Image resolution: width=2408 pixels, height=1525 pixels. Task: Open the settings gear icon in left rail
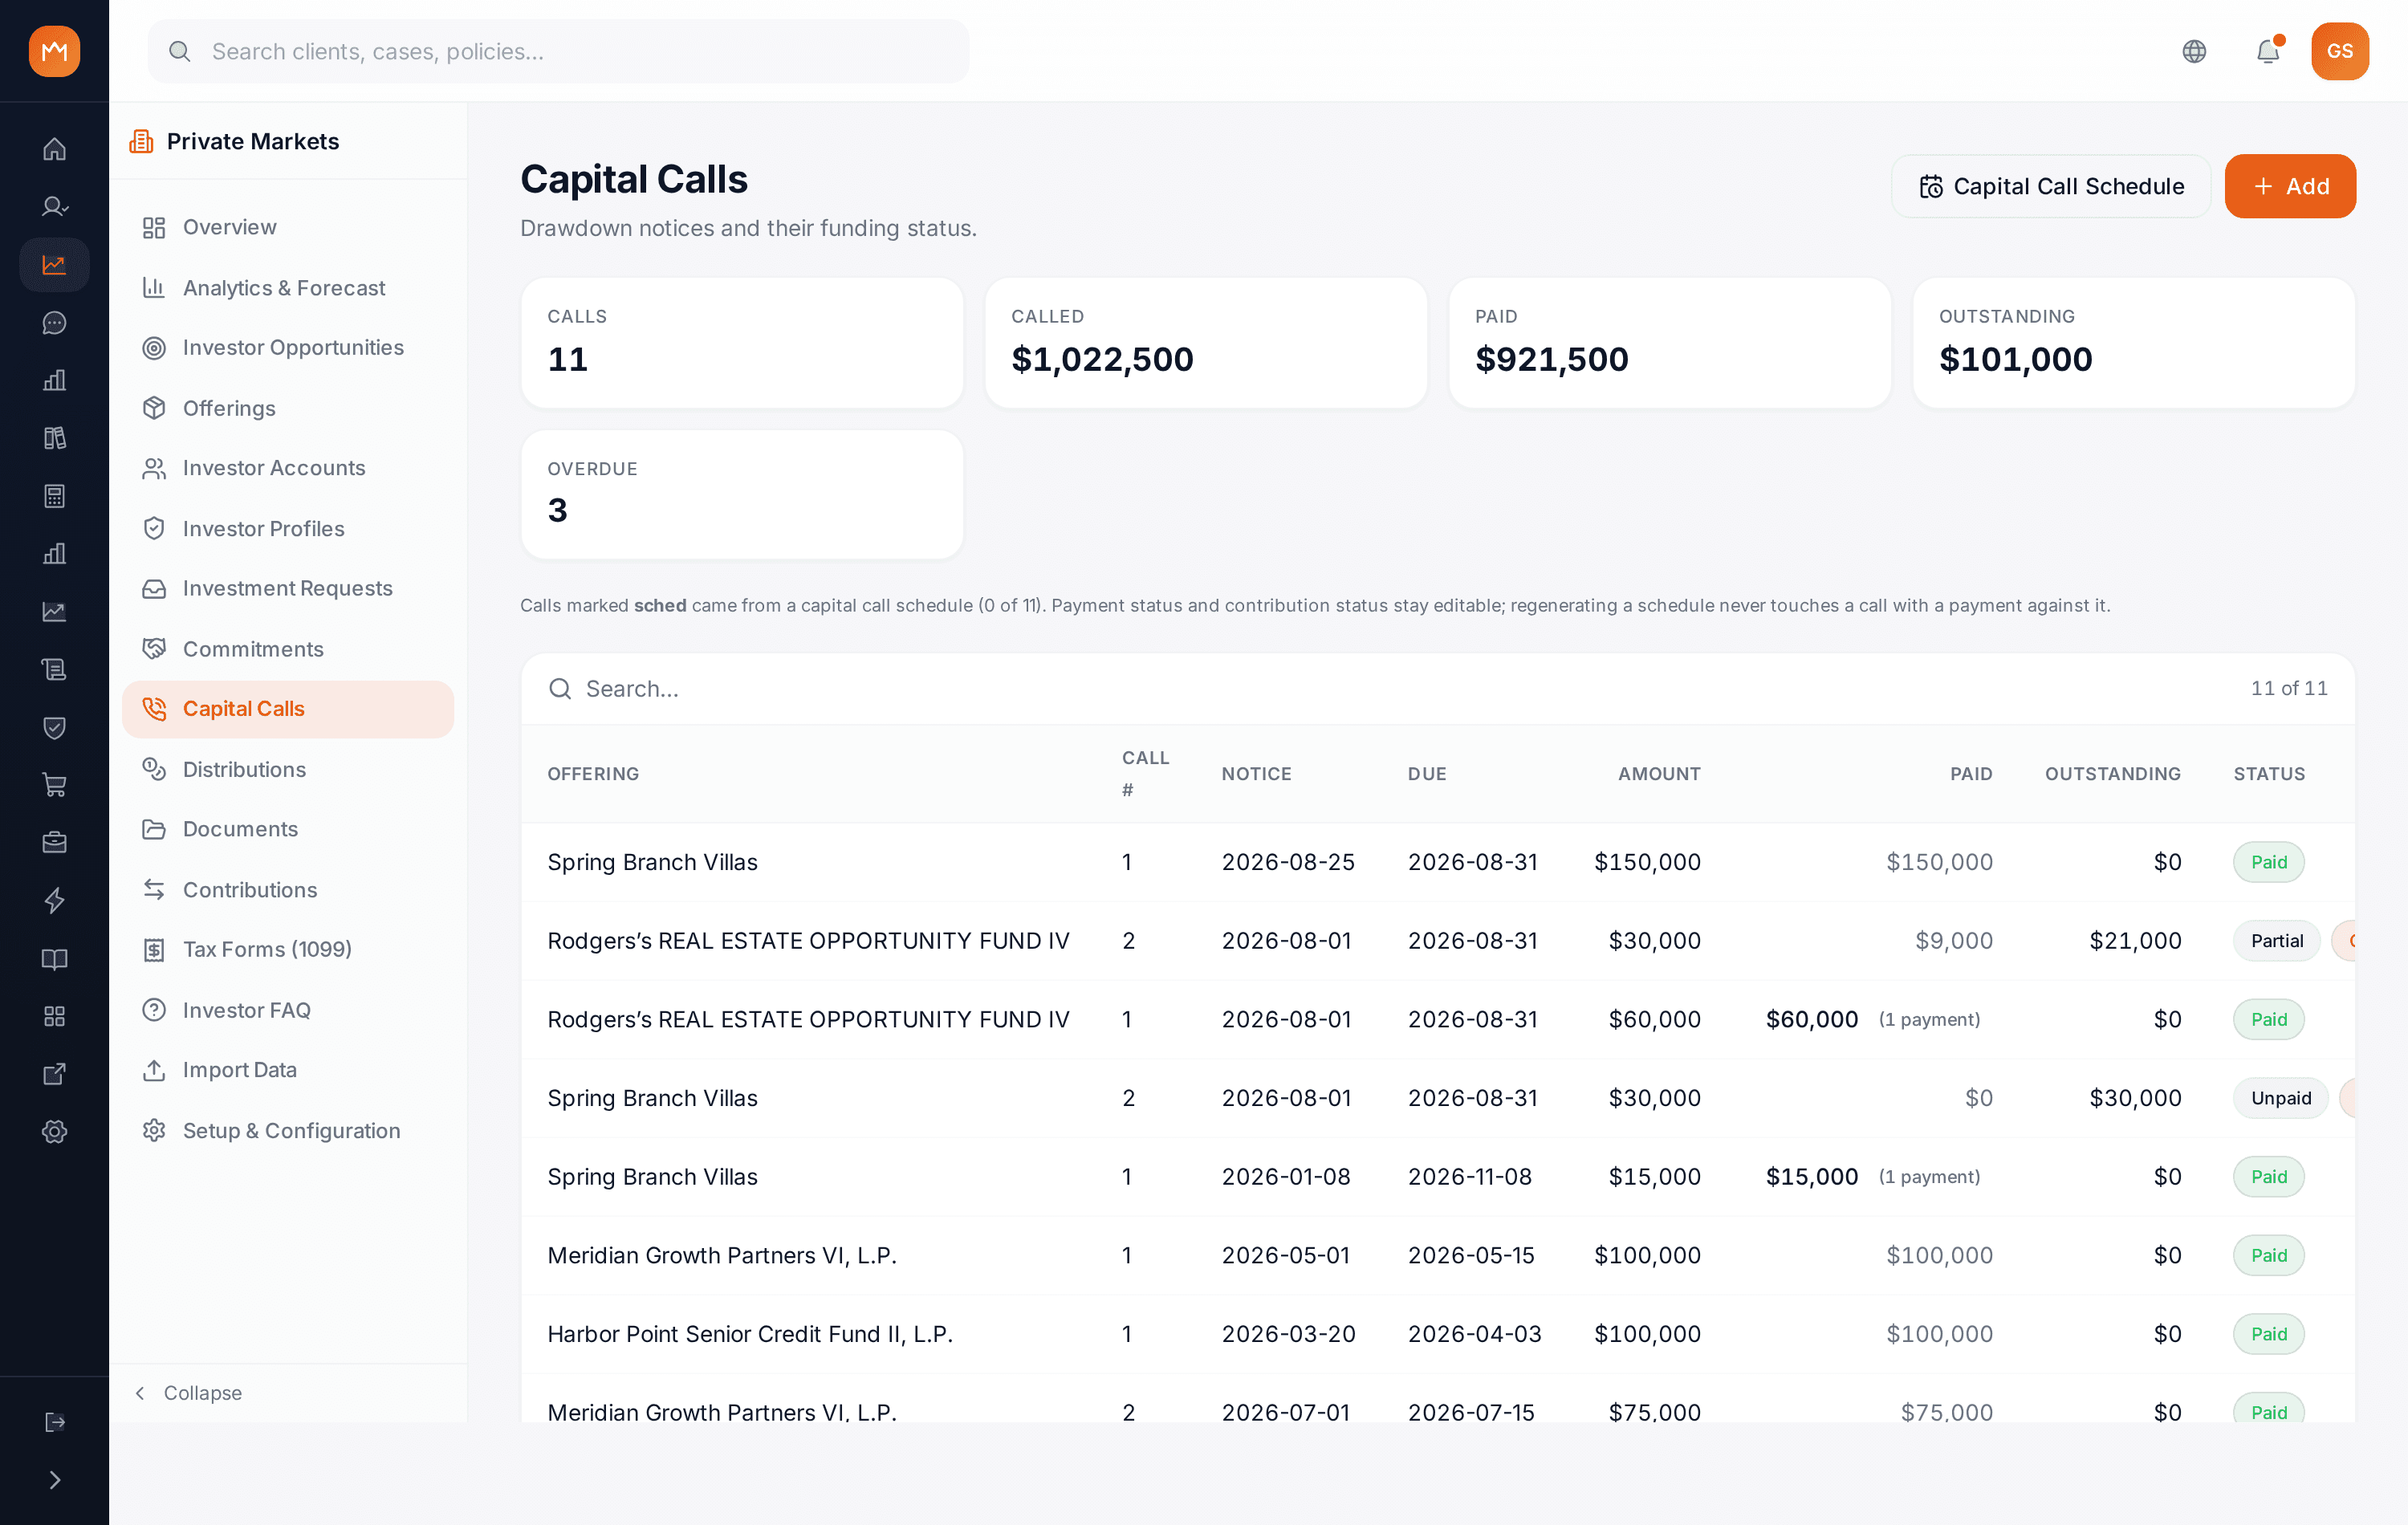coord(54,1131)
